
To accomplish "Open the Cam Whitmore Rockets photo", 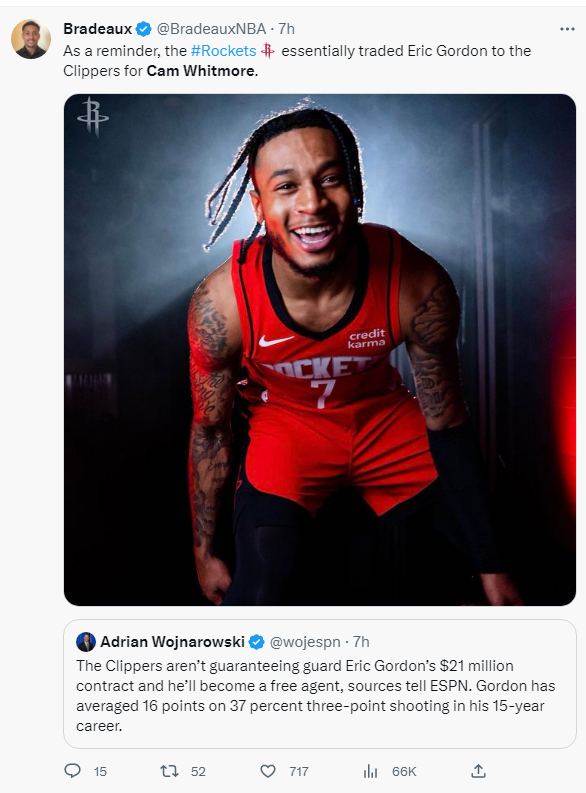I will pyautogui.click(x=320, y=349).
